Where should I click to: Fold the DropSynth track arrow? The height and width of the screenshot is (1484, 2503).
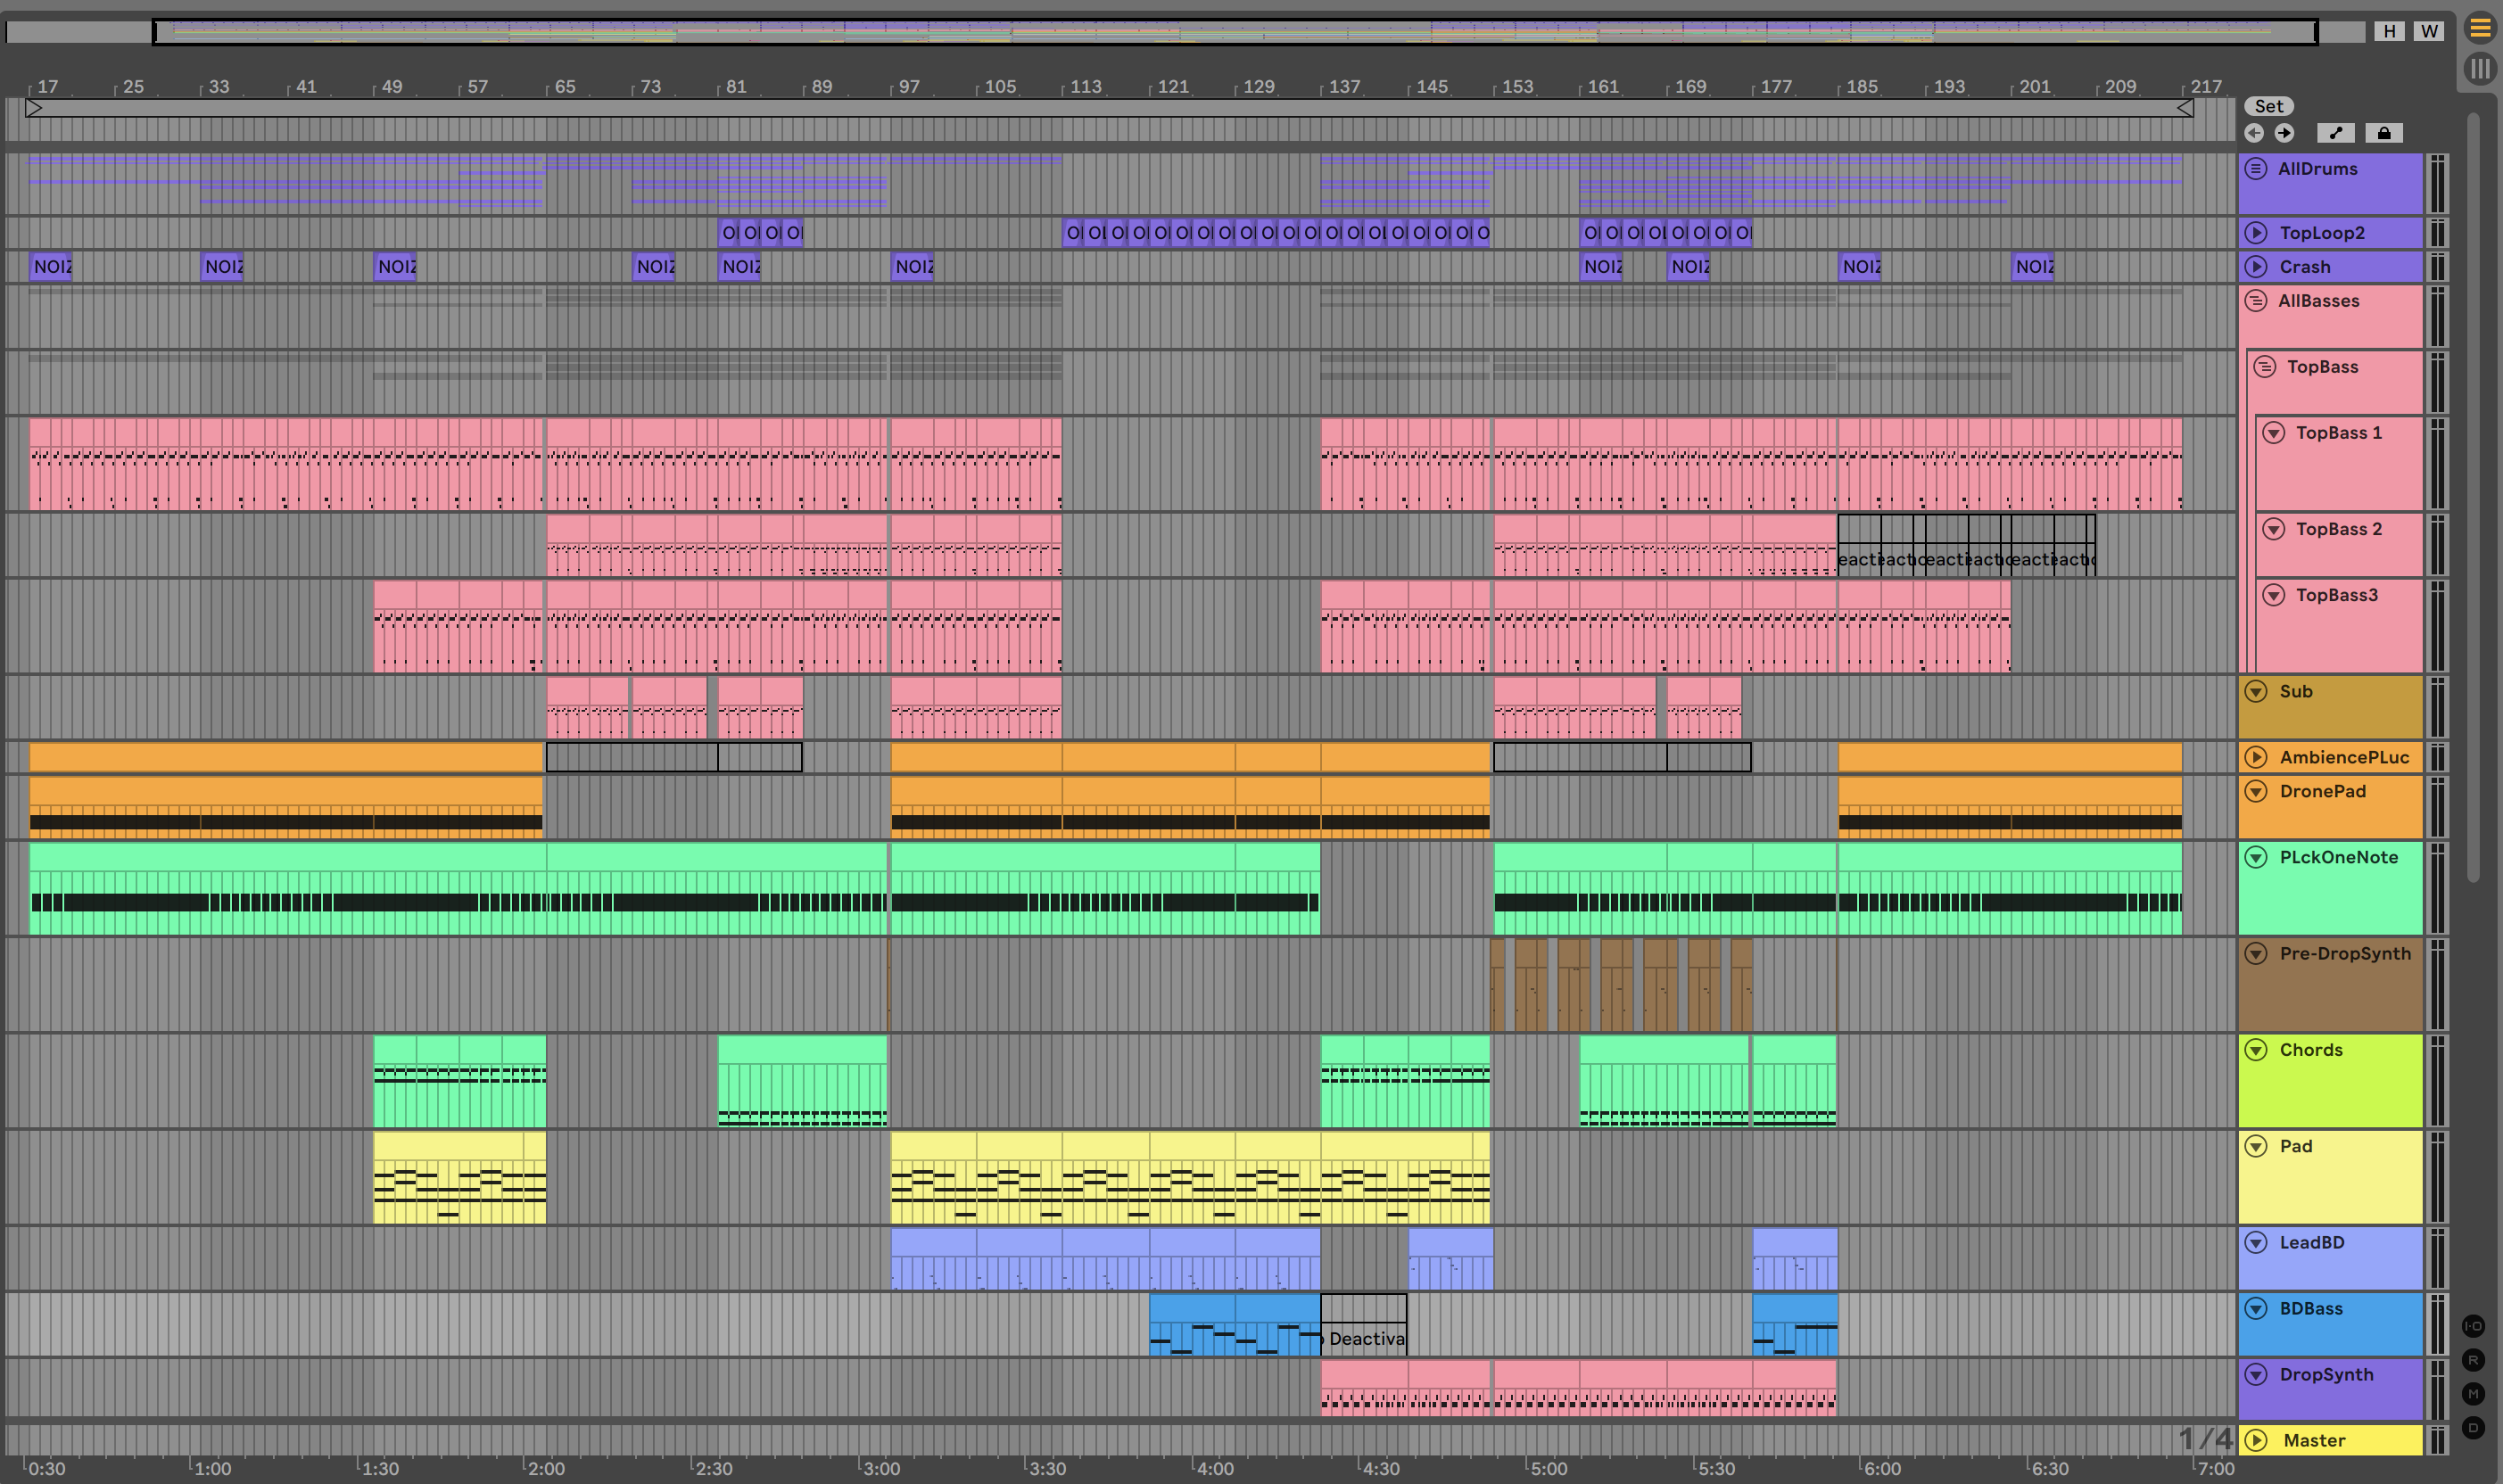pyautogui.click(x=2256, y=1375)
